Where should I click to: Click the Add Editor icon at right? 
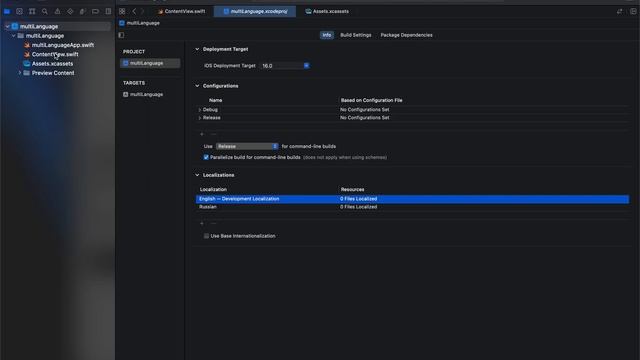click(633, 11)
